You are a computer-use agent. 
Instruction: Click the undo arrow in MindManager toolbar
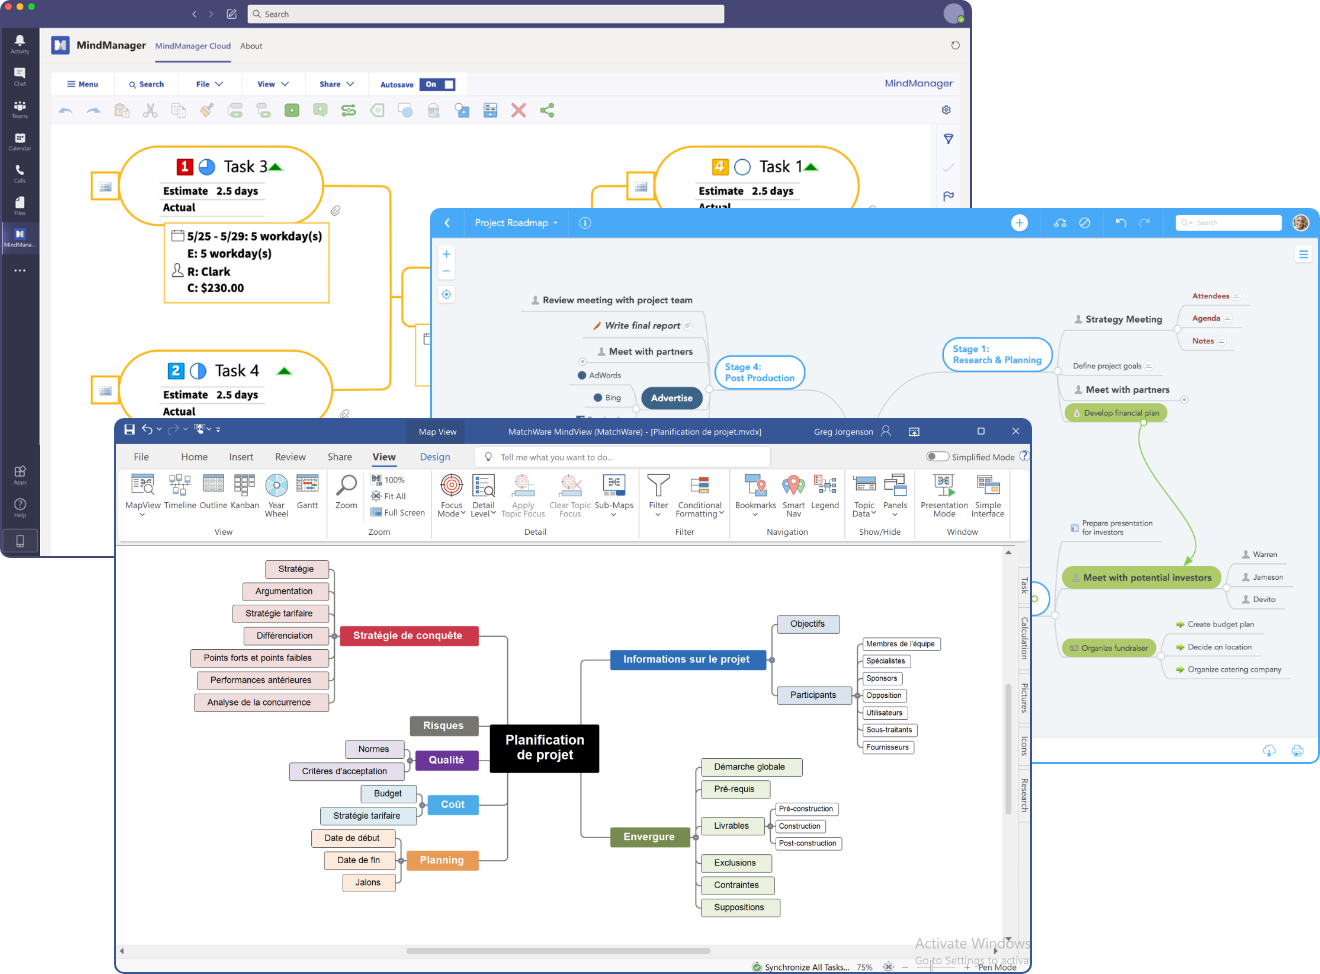66,110
